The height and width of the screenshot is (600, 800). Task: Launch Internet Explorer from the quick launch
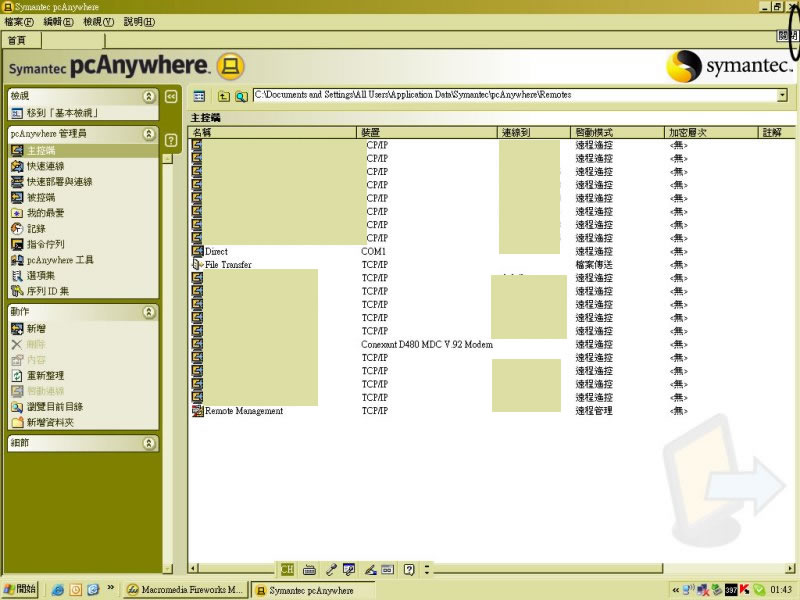(x=58, y=590)
